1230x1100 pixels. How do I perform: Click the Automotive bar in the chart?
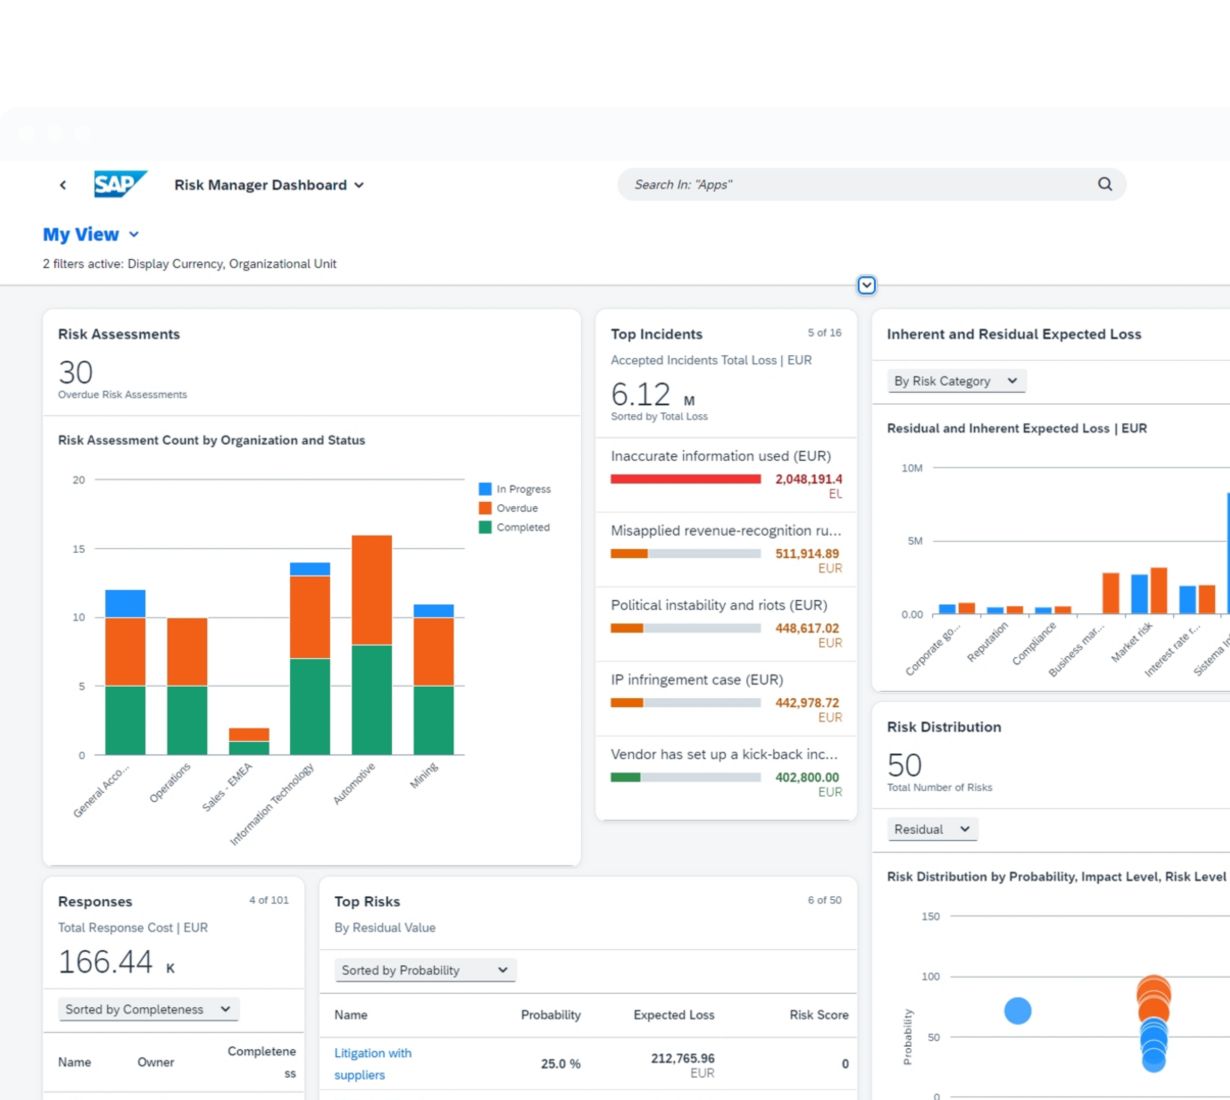pyautogui.click(x=371, y=650)
